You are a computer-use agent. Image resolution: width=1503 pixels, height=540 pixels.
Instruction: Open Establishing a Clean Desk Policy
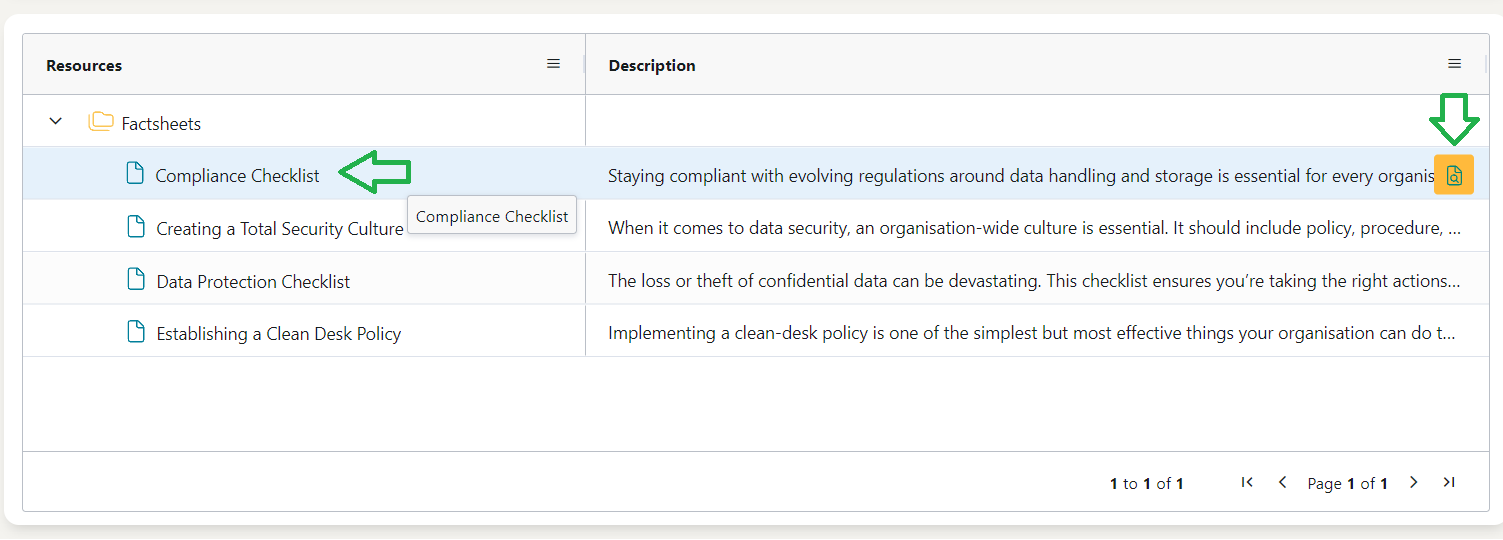click(x=278, y=334)
